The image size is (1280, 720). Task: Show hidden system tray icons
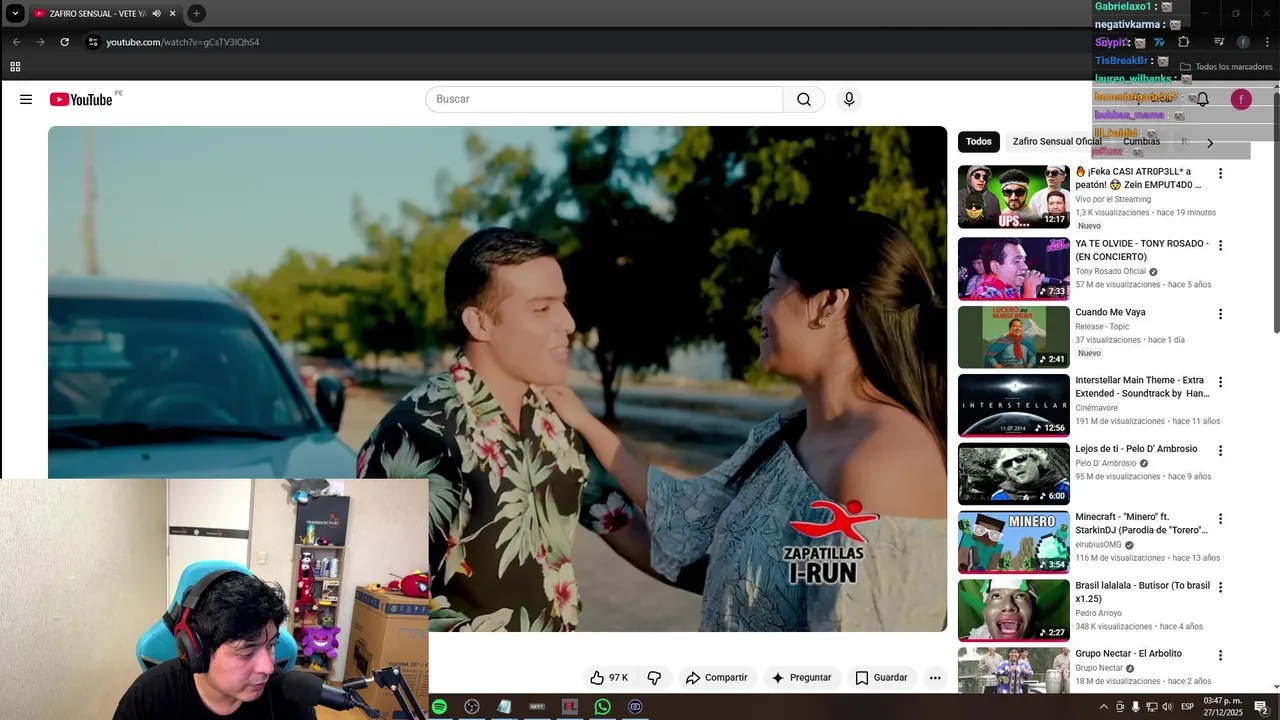(x=1104, y=707)
